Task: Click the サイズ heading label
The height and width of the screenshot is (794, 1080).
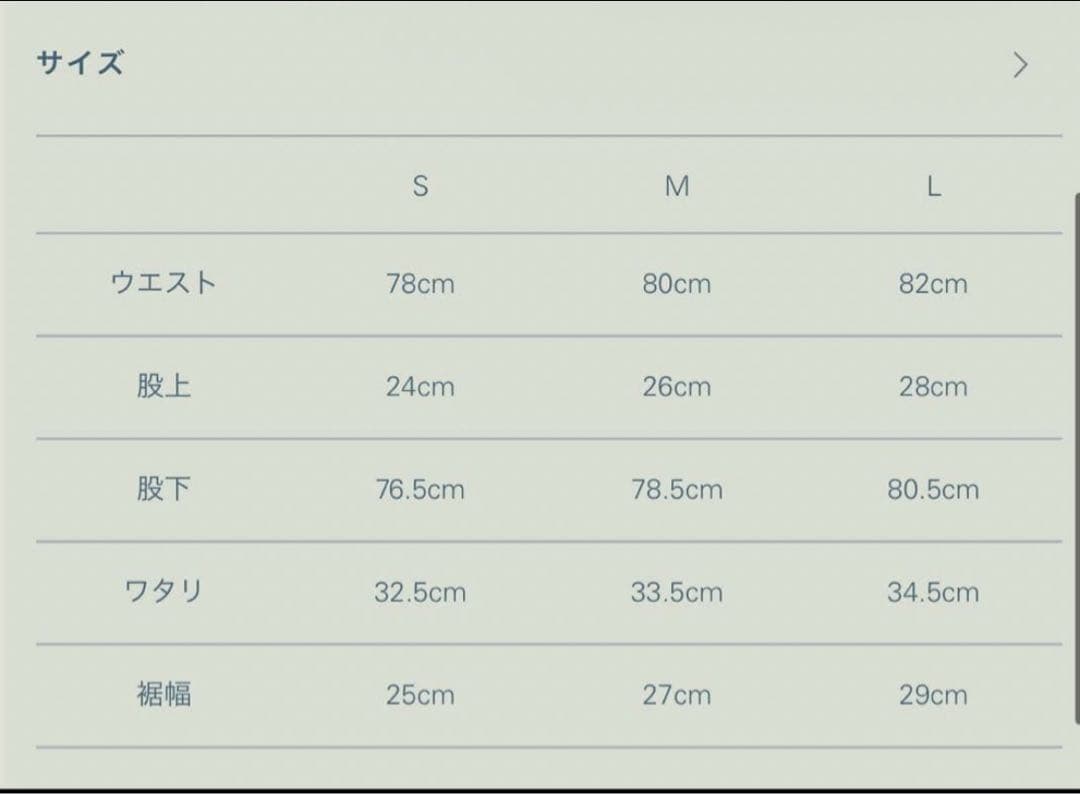Action: [x=80, y=63]
